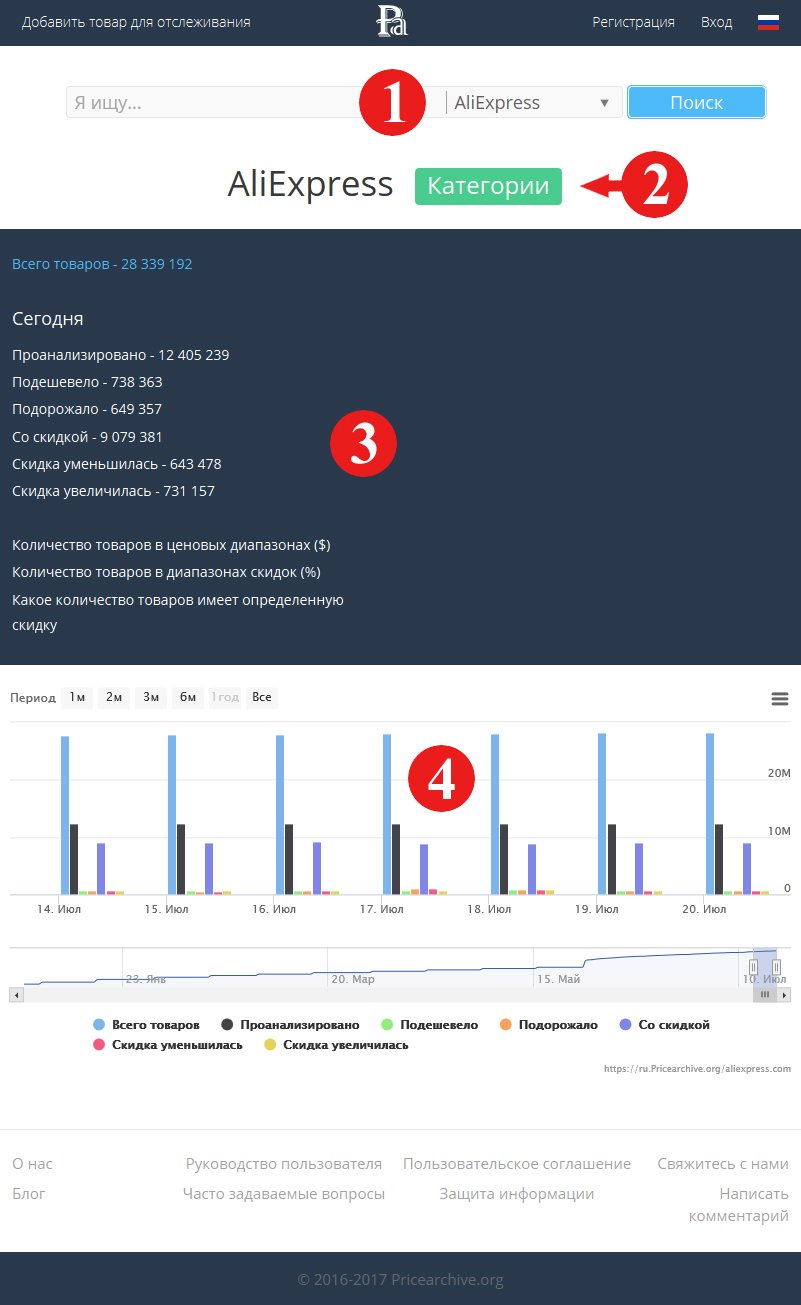This screenshot has height=1305, width=801.
Task: Click 'Всего товаров - 28 339 192' link
Action: click(102, 264)
